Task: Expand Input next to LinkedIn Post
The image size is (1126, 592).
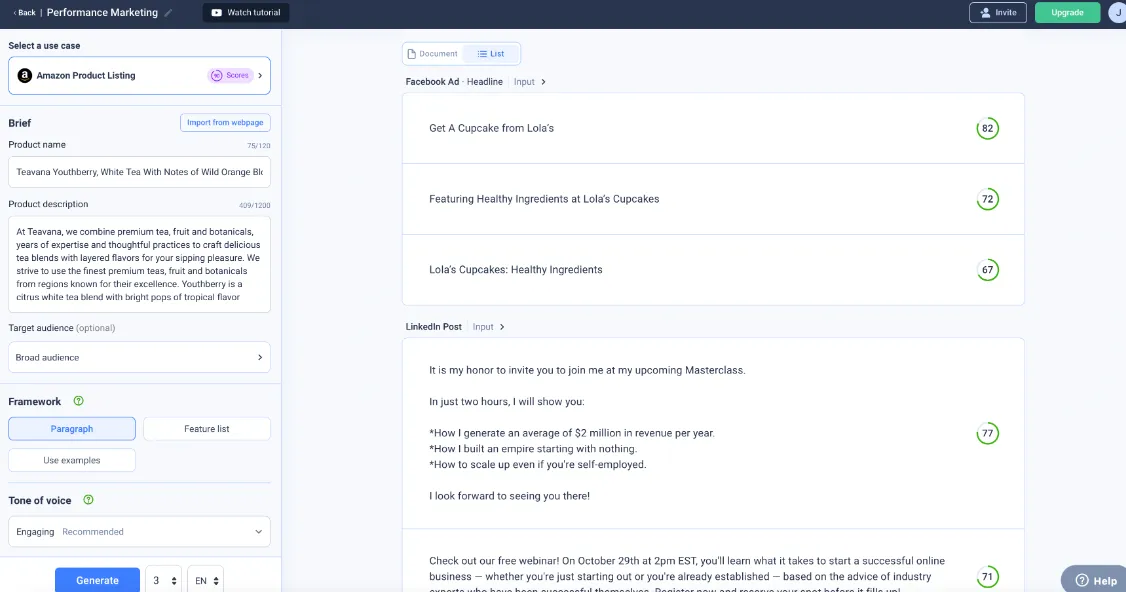Action: click(x=488, y=327)
